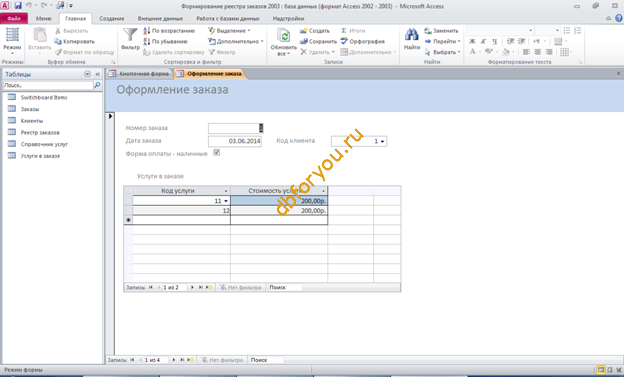Click the subform Поиск search box
Image resolution: width=624 pixels, height=377 pixels.
pos(285,287)
